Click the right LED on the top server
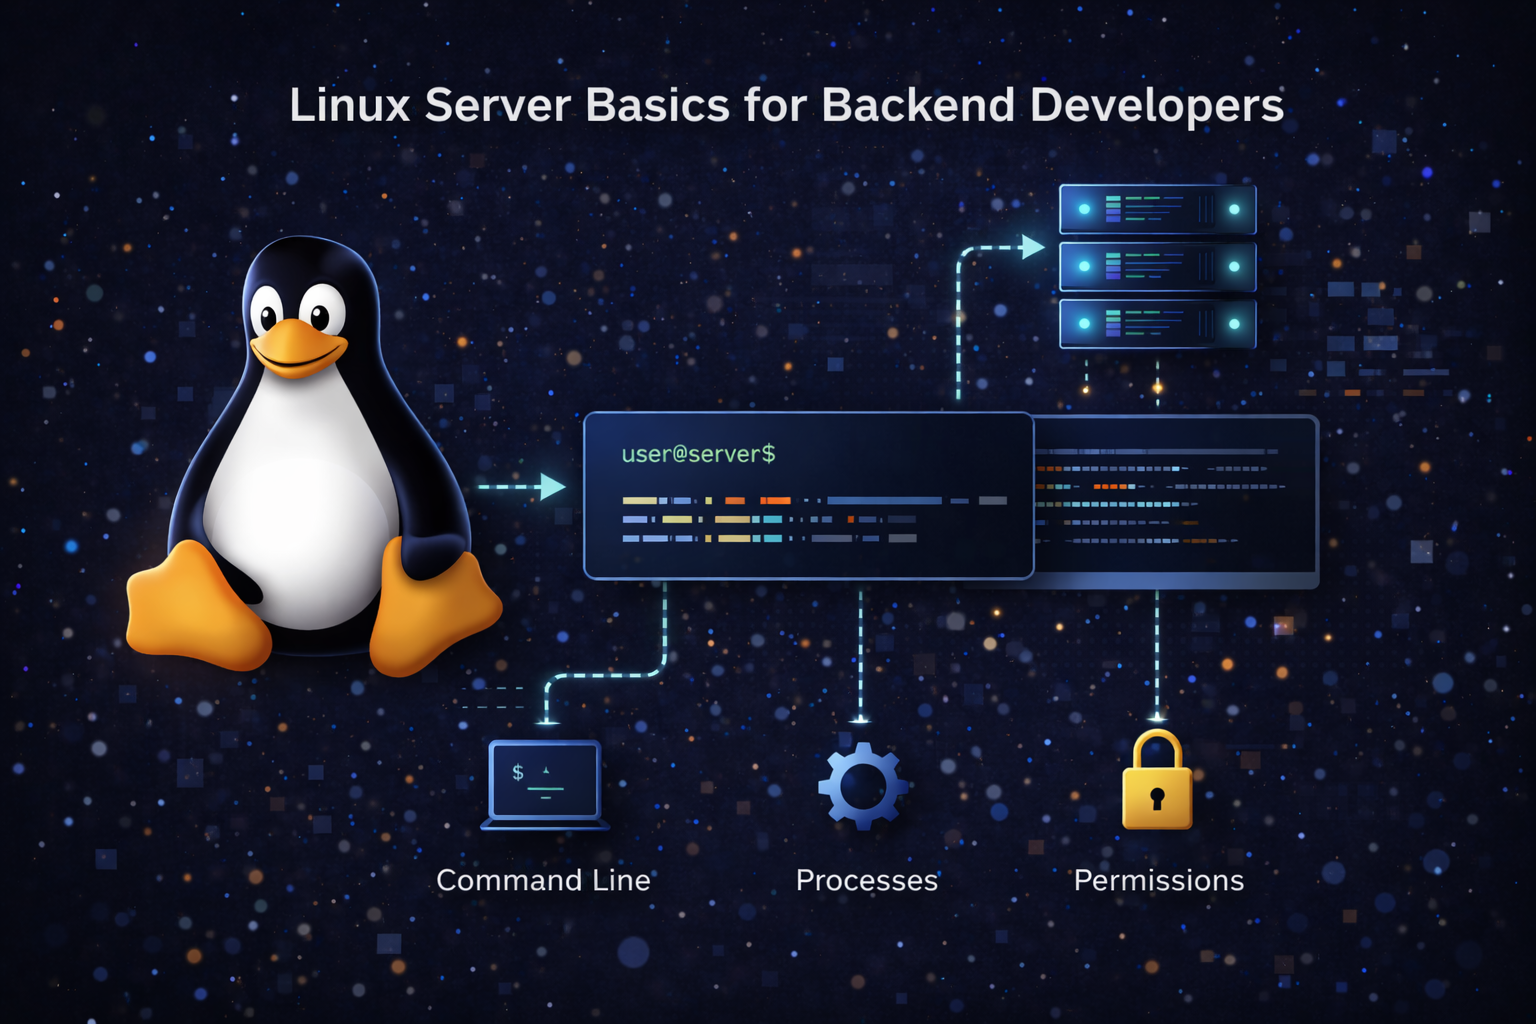 tap(1234, 210)
